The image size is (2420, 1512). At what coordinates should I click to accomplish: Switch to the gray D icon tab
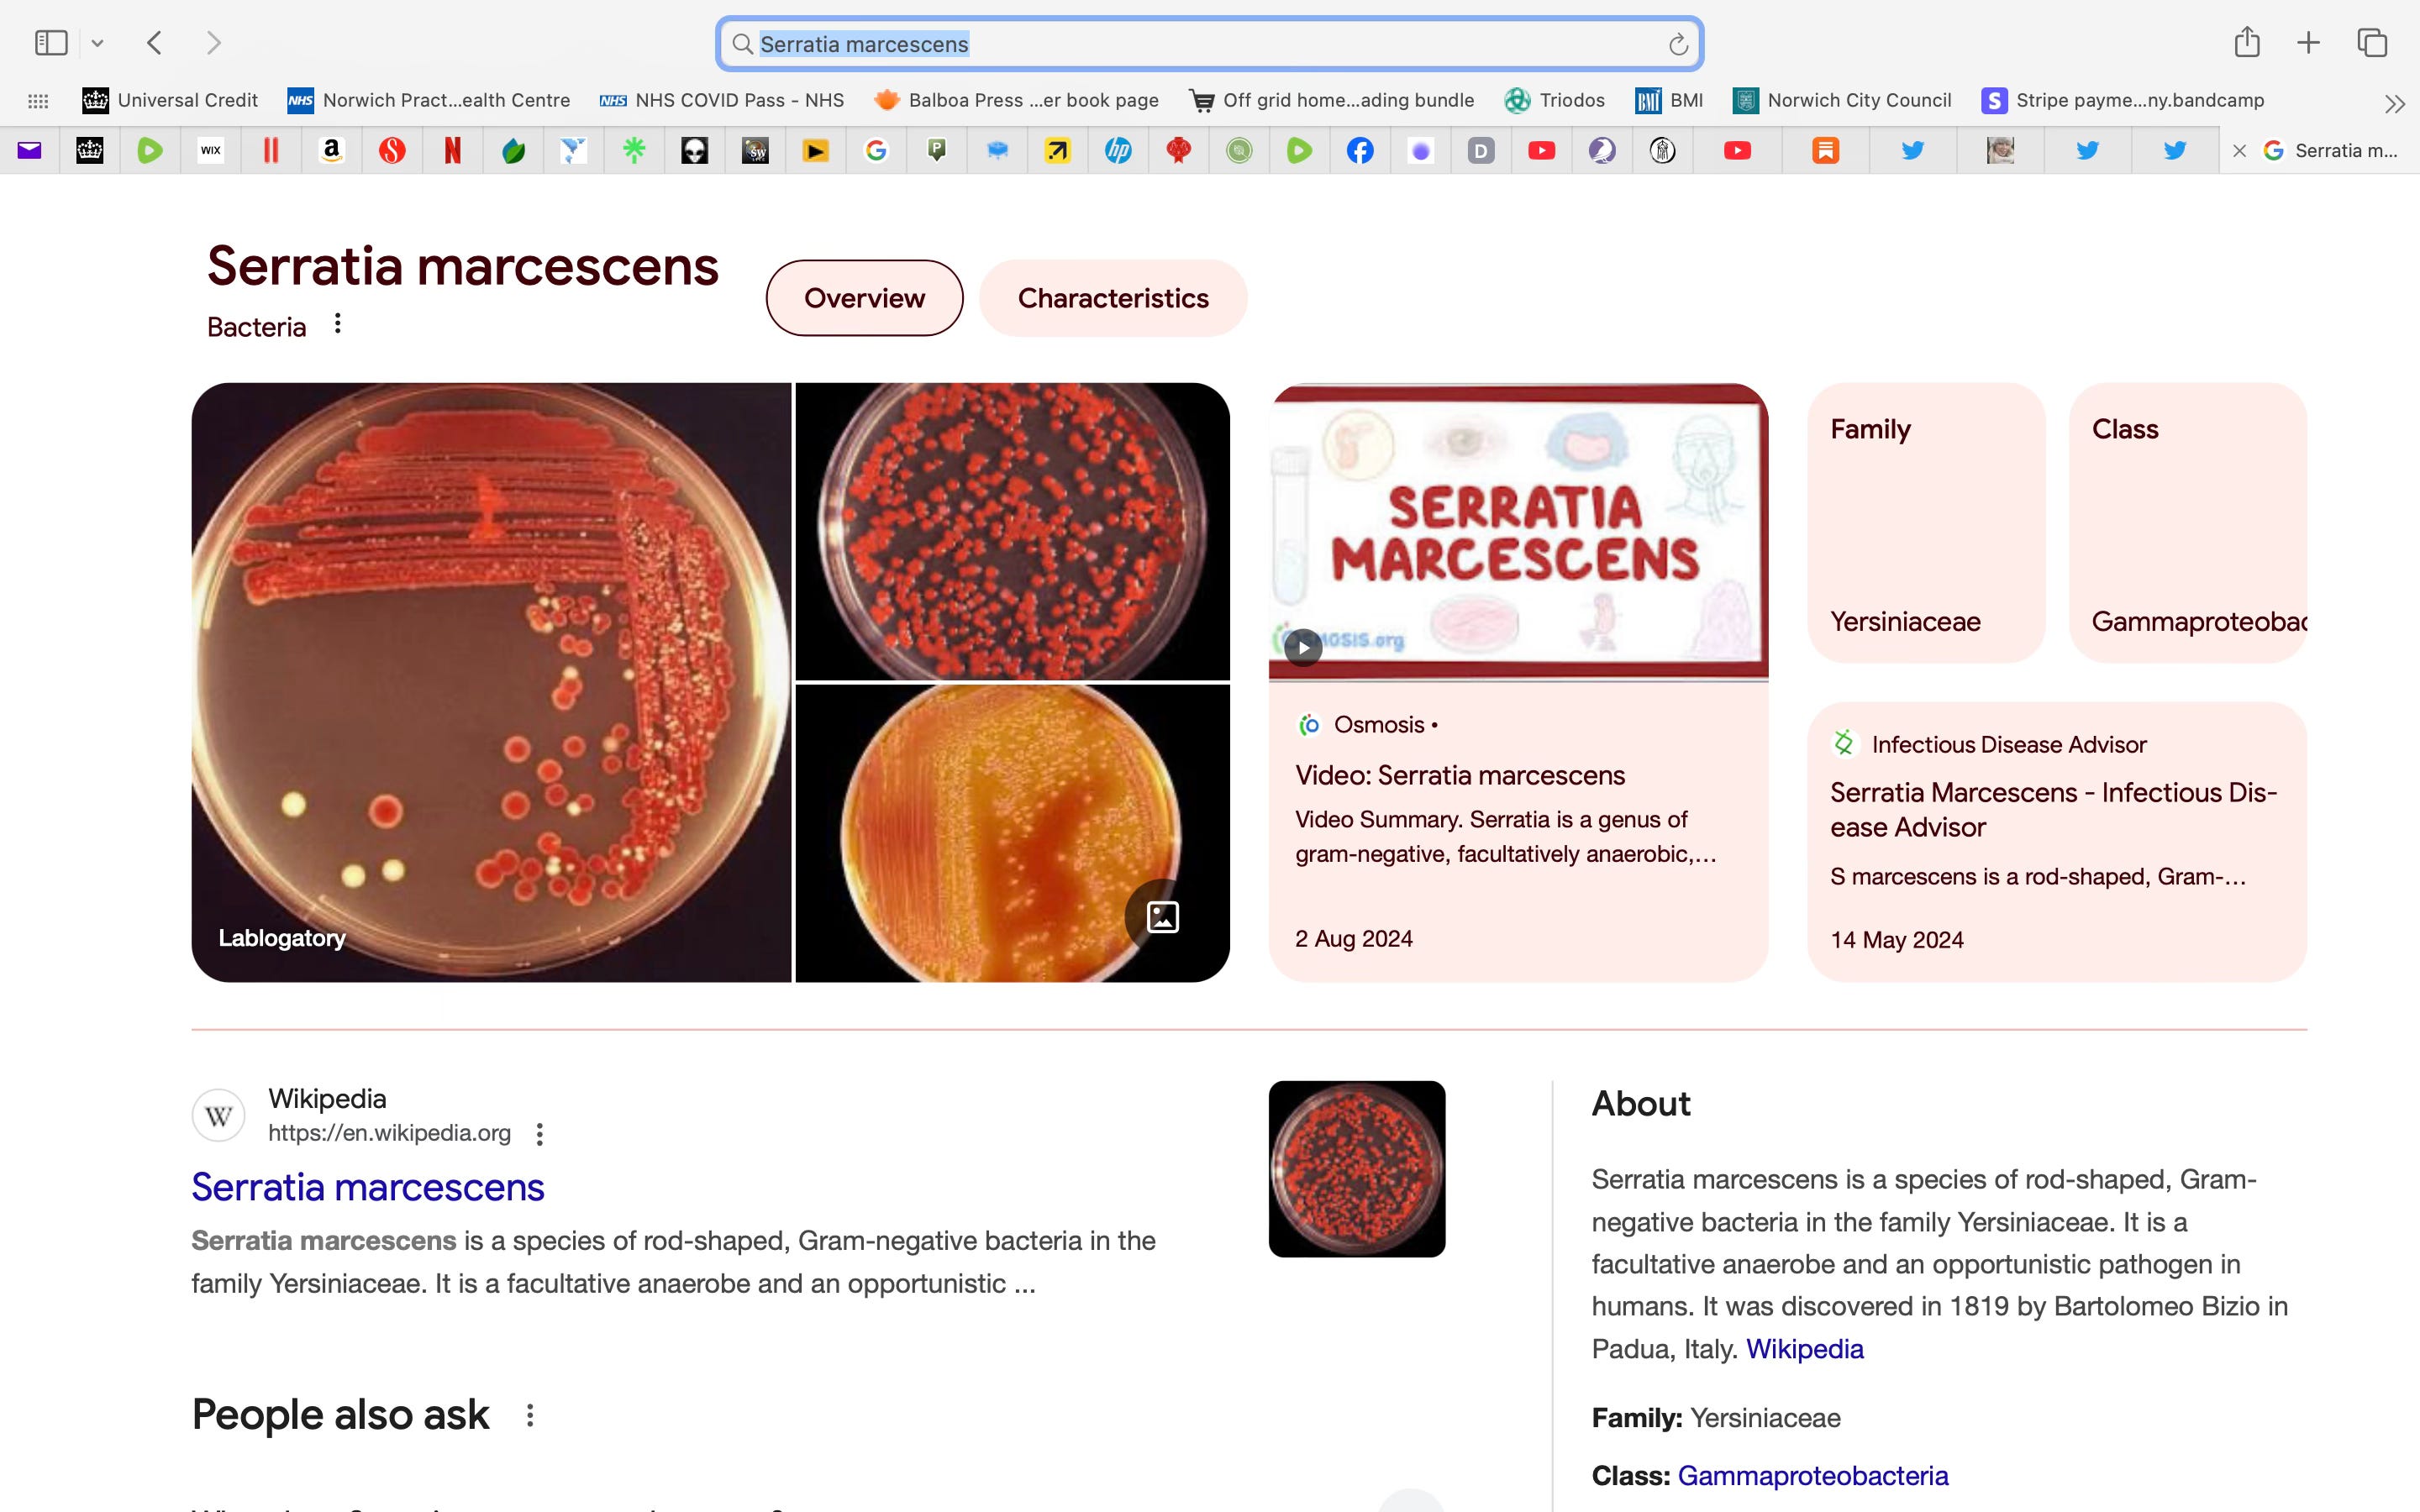click(x=1481, y=151)
